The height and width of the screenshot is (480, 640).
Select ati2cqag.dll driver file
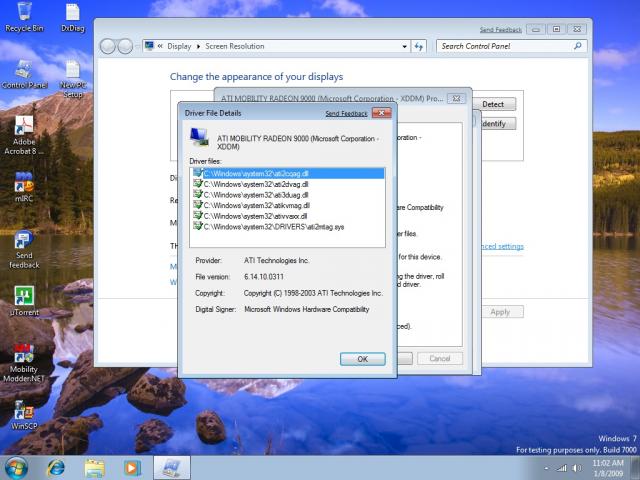[x=288, y=173]
